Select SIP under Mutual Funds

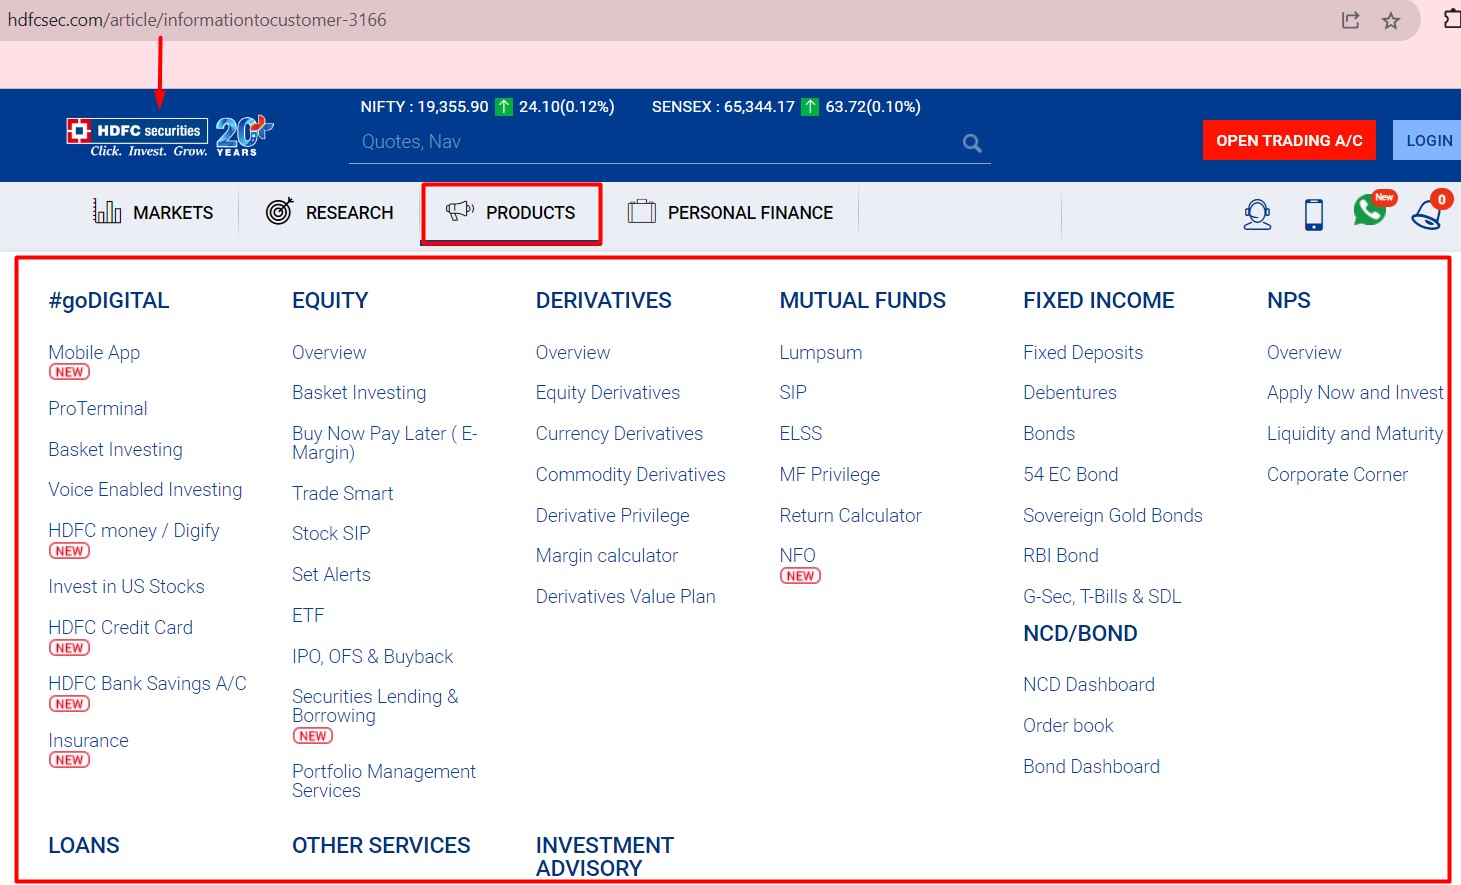click(x=793, y=393)
